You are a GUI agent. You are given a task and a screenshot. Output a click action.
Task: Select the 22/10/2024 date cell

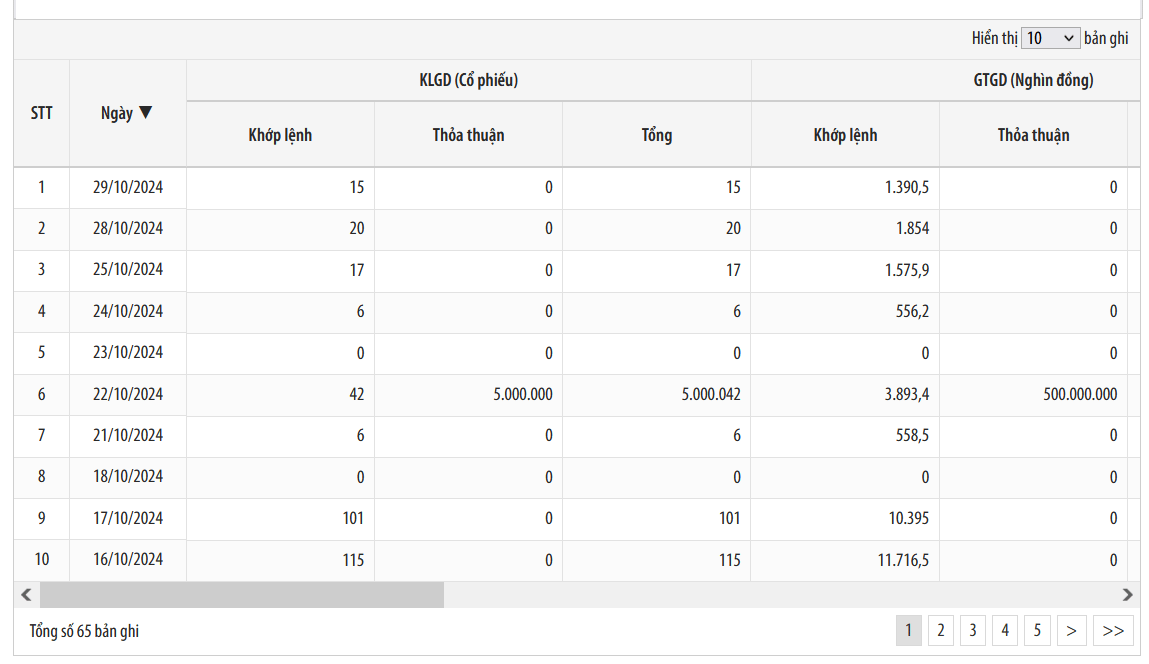tap(128, 394)
